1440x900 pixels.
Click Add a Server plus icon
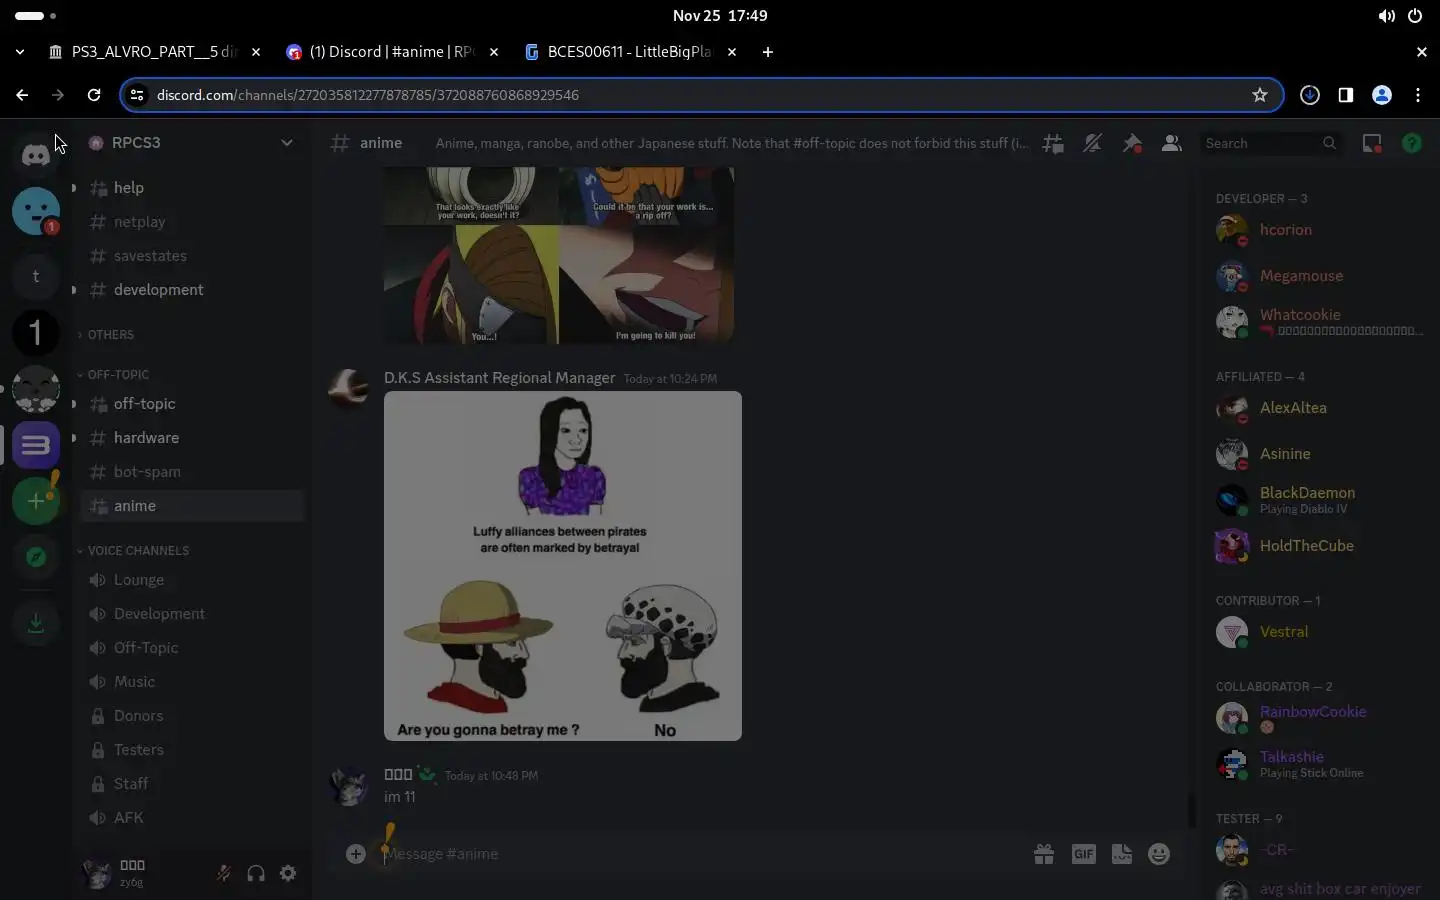36,500
